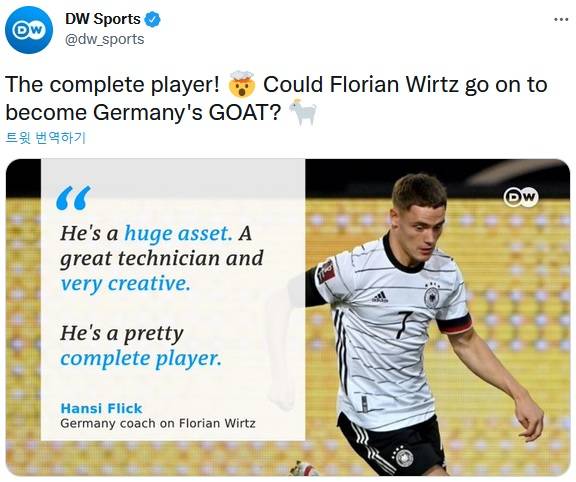This screenshot has height=482, width=576.
Task: Click the DW Sports account name
Action: coord(102,19)
